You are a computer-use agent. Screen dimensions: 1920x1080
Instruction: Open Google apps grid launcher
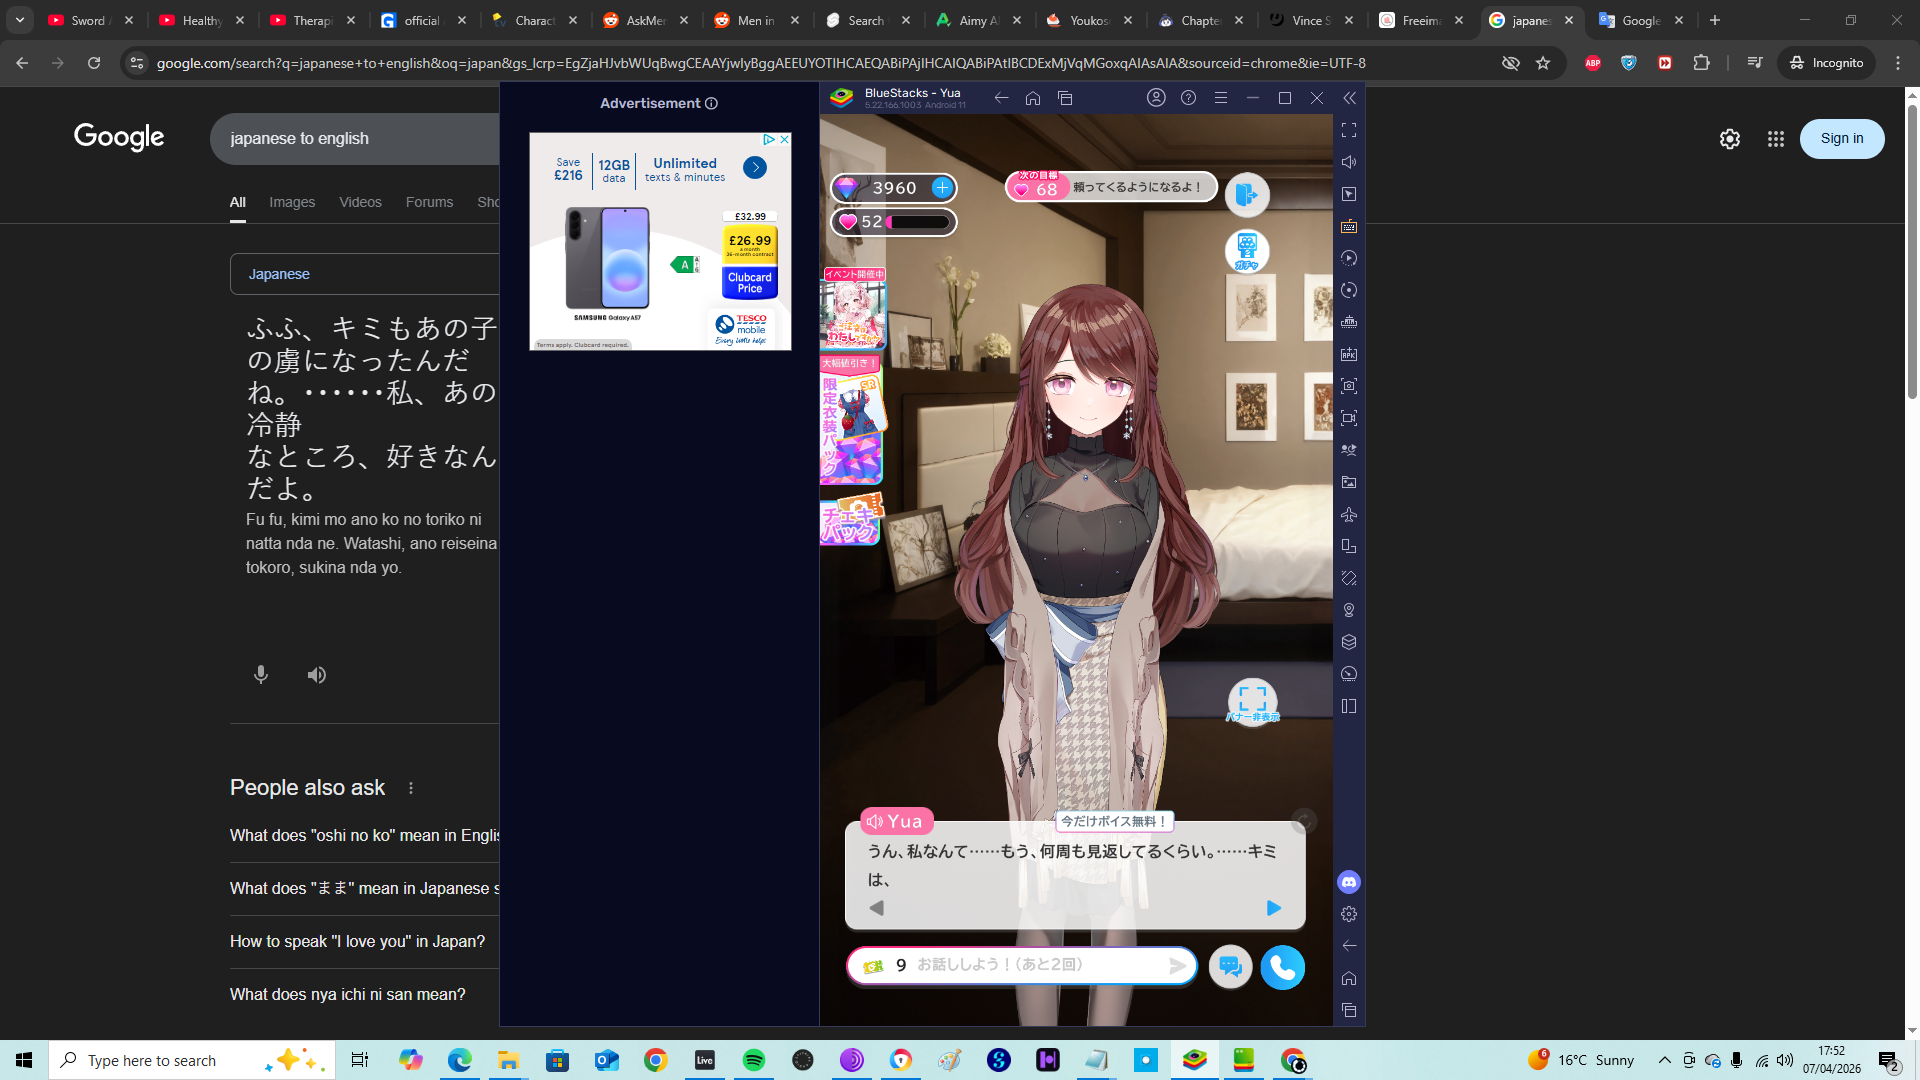click(1776, 139)
